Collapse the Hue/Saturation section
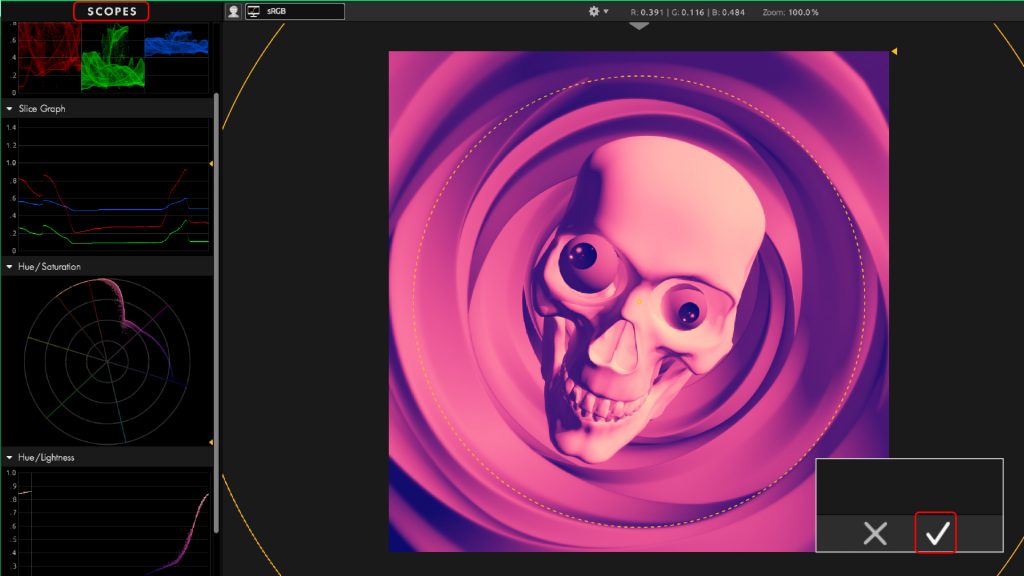This screenshot has height=576, width=1024. (x=9, y=267)
